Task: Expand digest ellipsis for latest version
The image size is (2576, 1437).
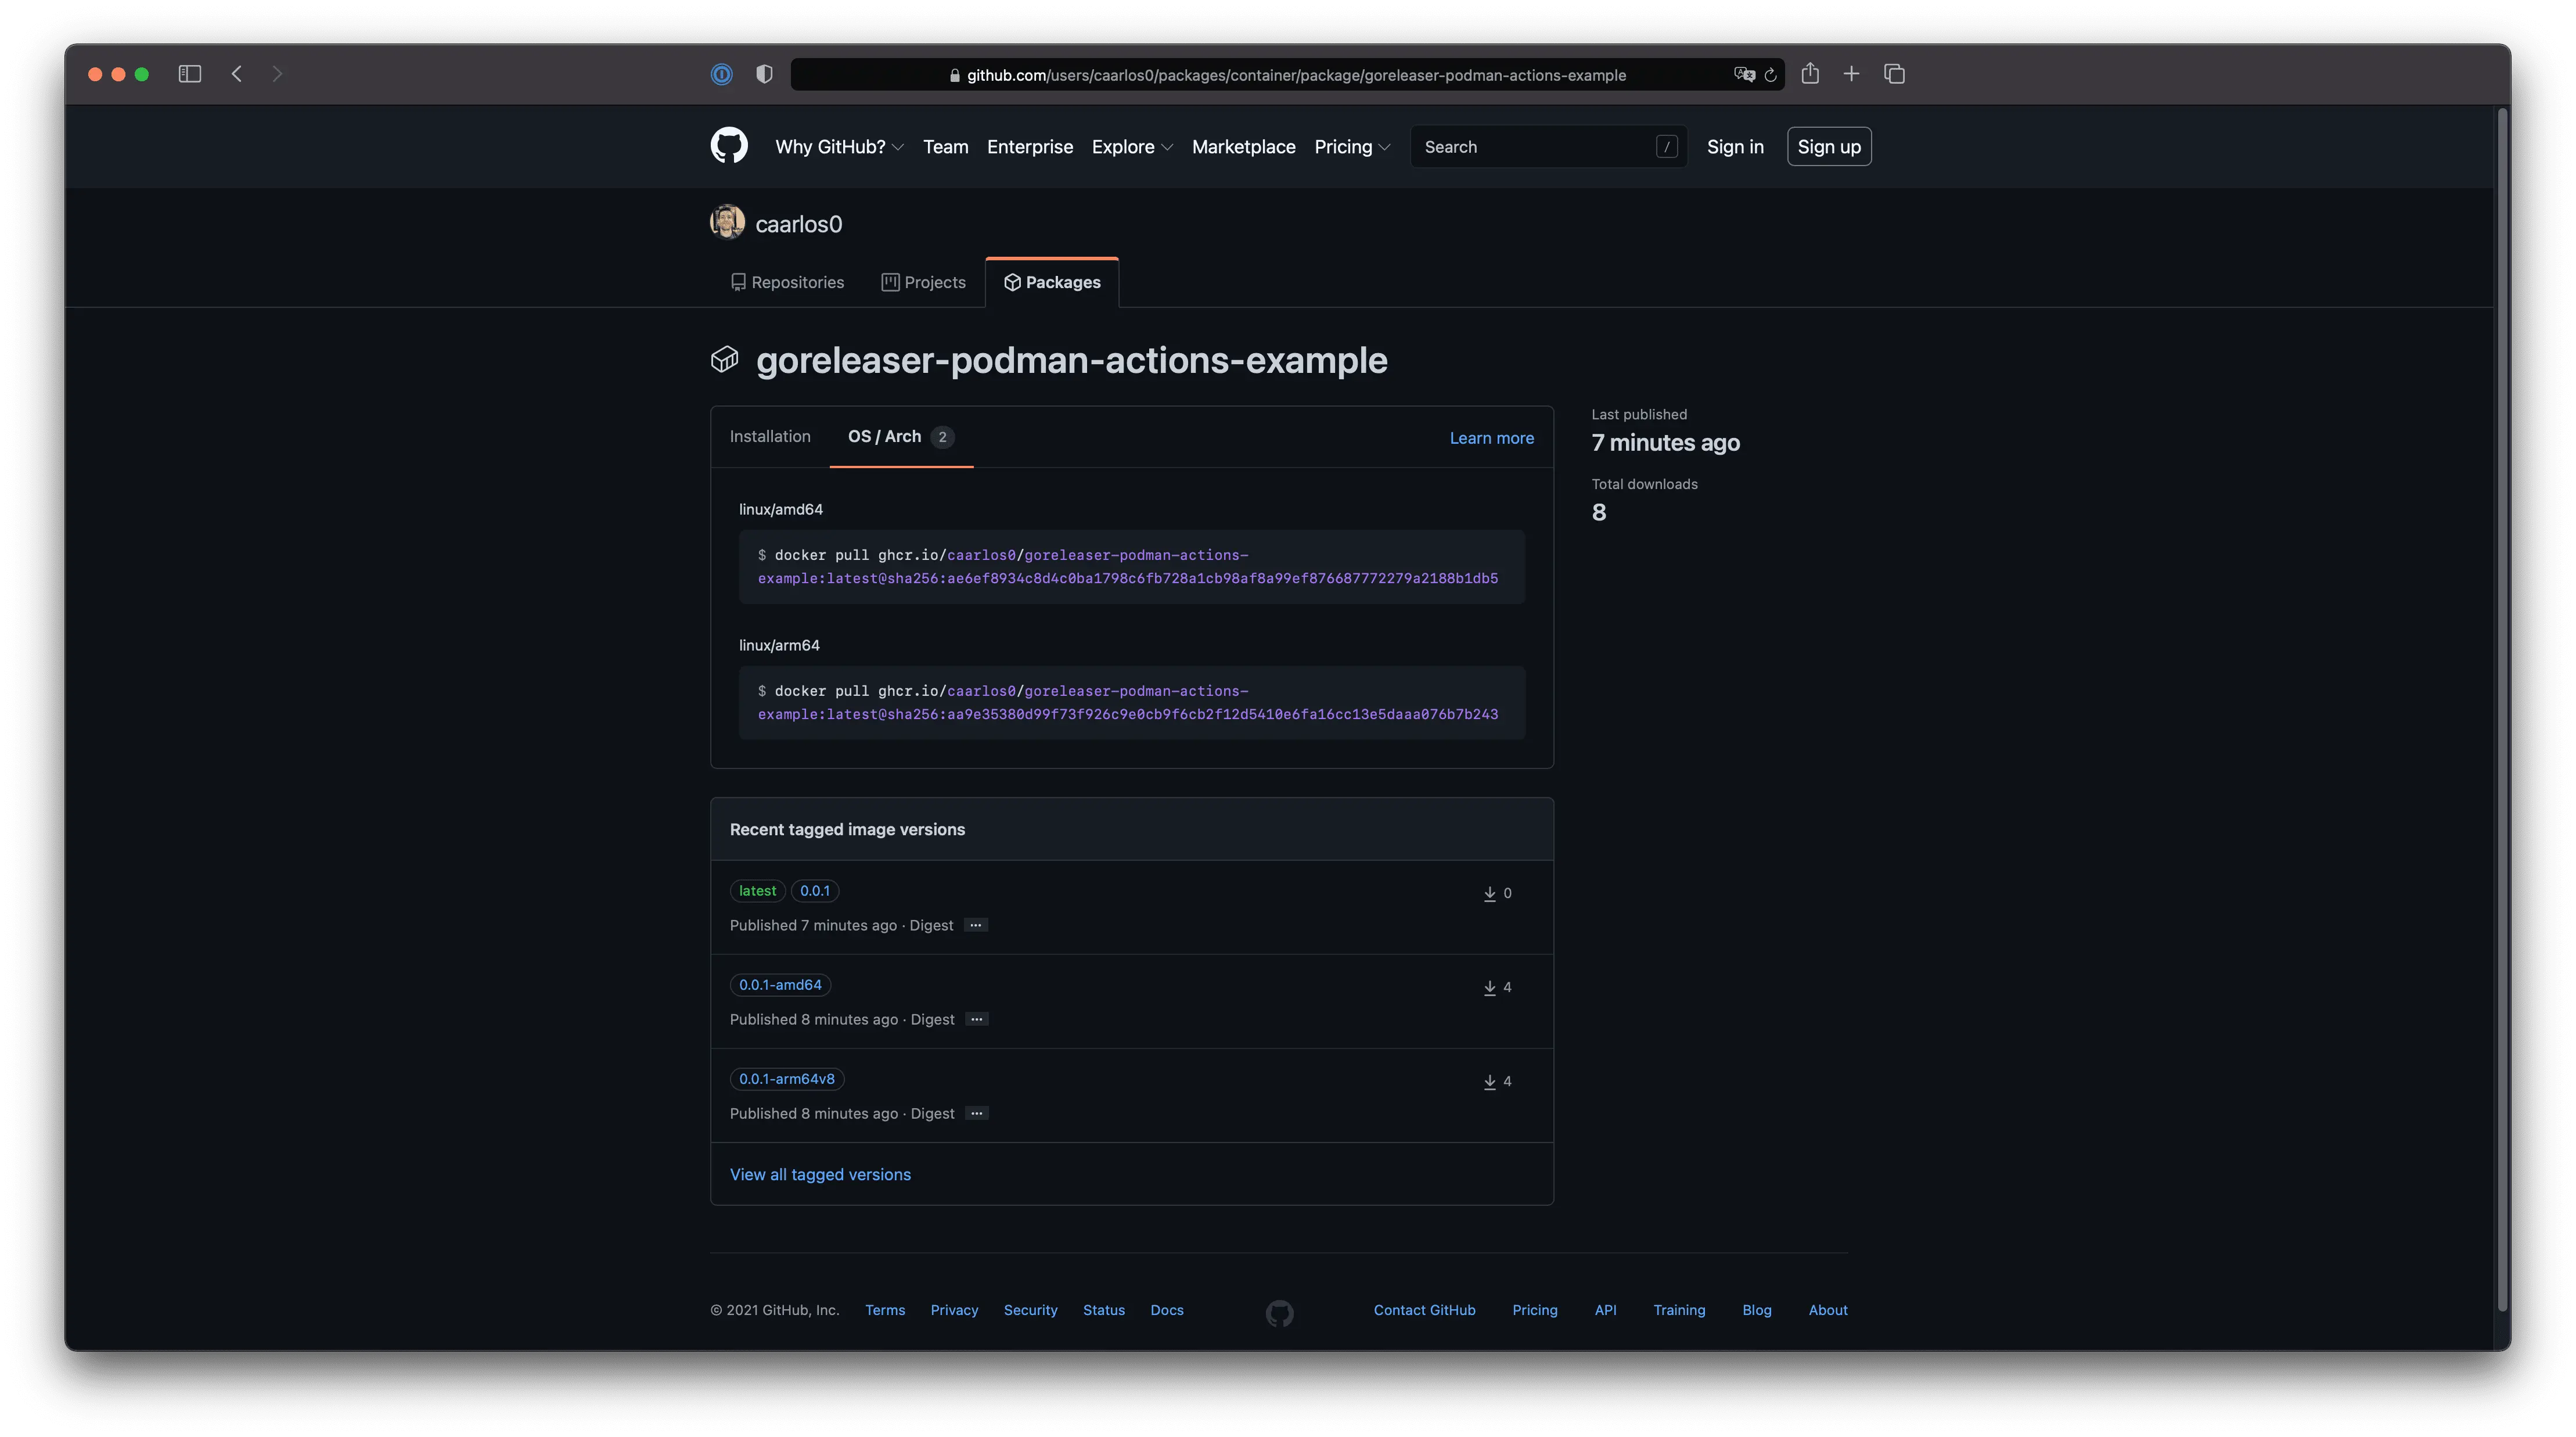Action: point(976,925)
